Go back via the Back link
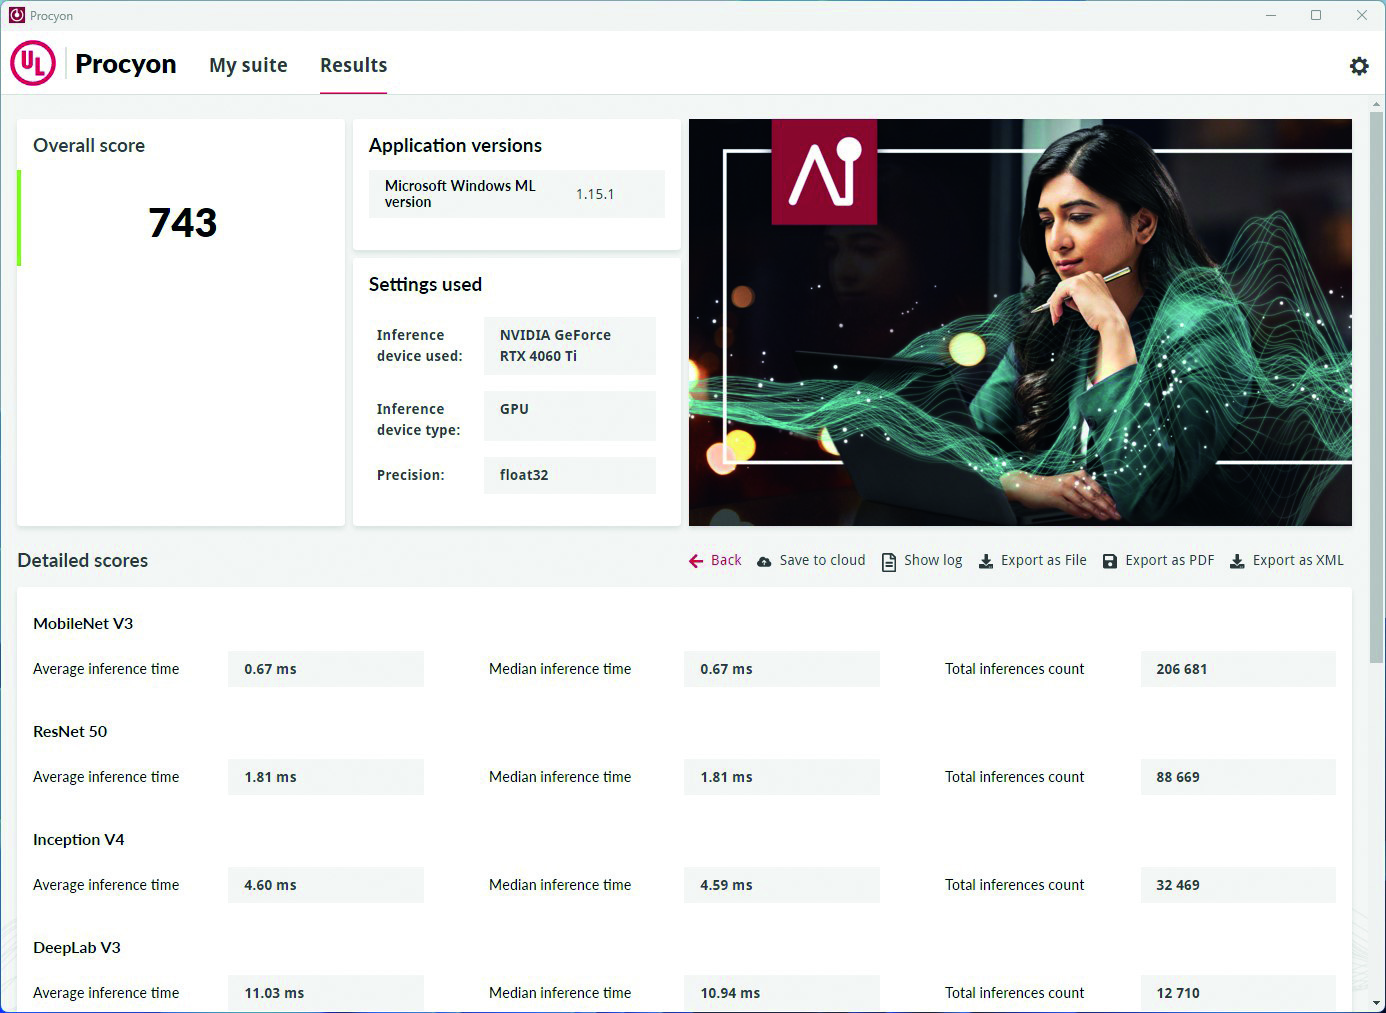 coord(726,560)
